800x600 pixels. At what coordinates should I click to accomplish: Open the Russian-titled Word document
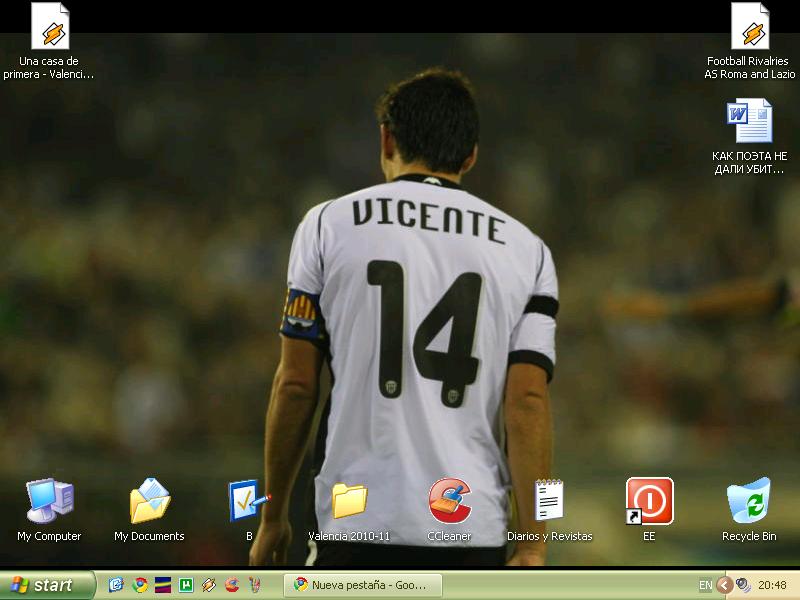tap(749, 122)
